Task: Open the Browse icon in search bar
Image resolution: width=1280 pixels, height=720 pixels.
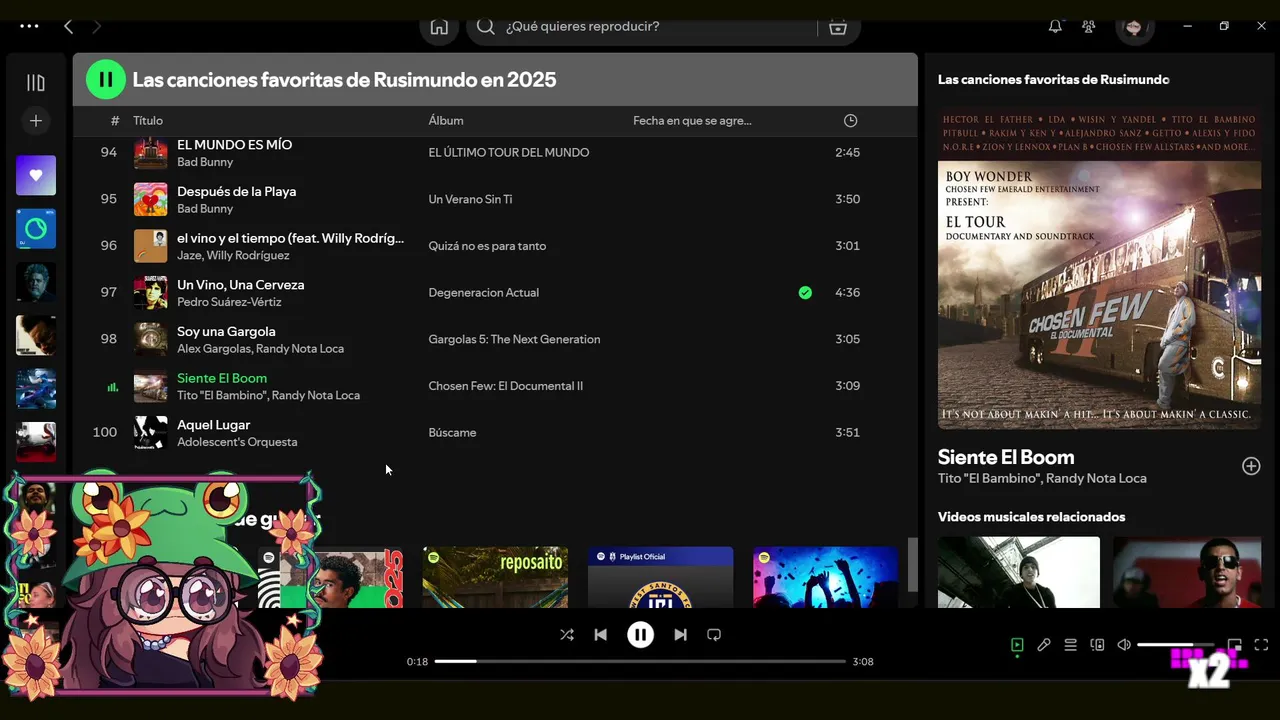Action: (x=838, y=27)
